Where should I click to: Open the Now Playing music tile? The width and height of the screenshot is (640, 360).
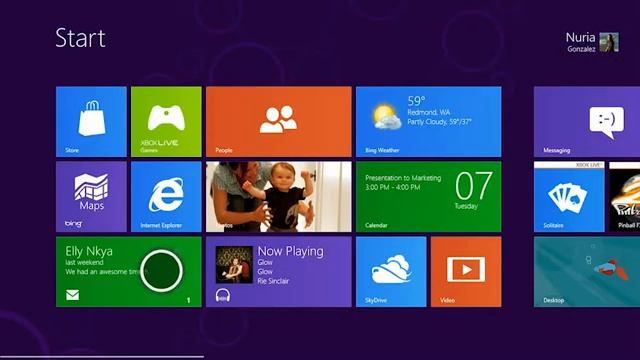tap(279, 272)
